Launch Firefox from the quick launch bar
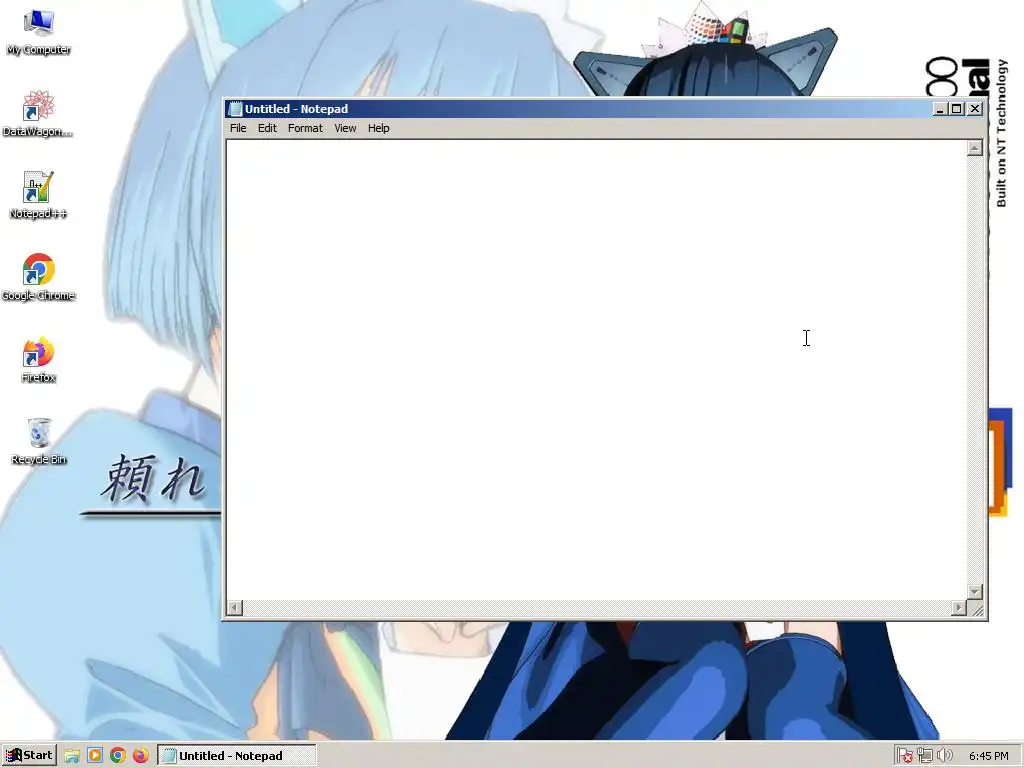Viewport: 1024px width, 768px height. point(140,756)
